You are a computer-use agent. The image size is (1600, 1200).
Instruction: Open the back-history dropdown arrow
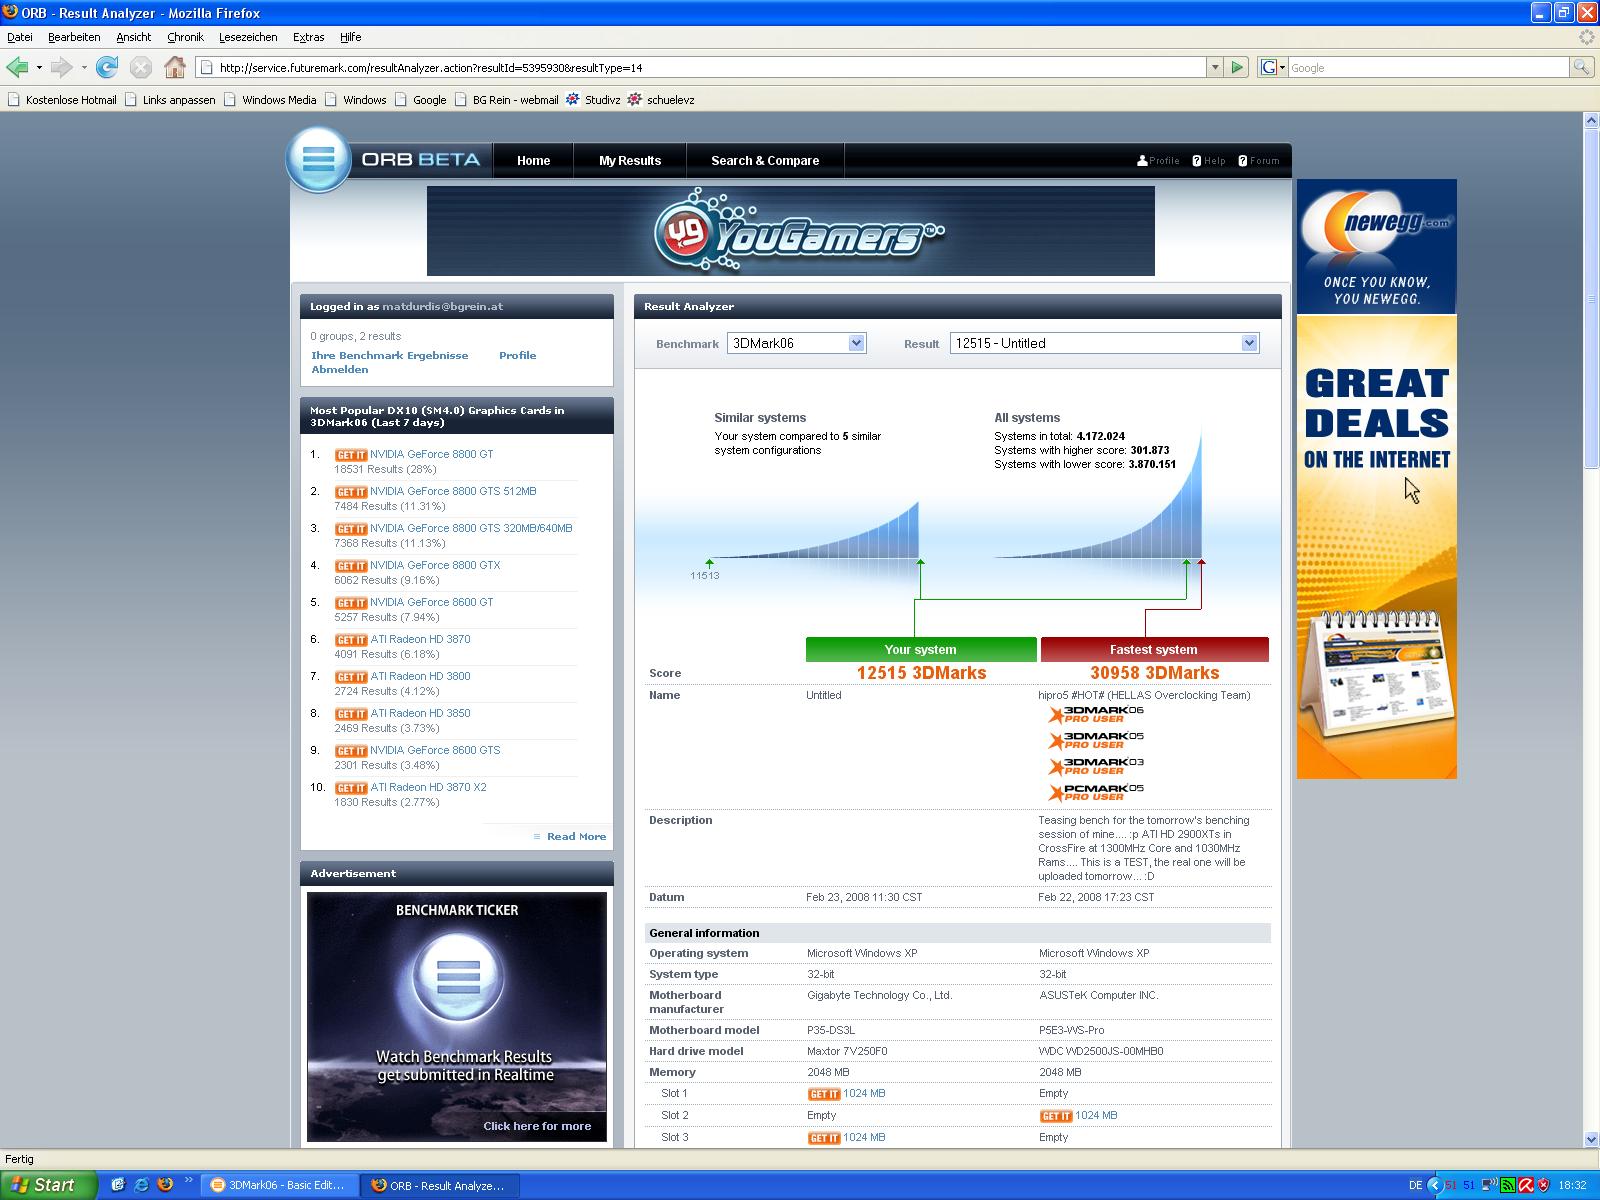(x=39, y=67)
